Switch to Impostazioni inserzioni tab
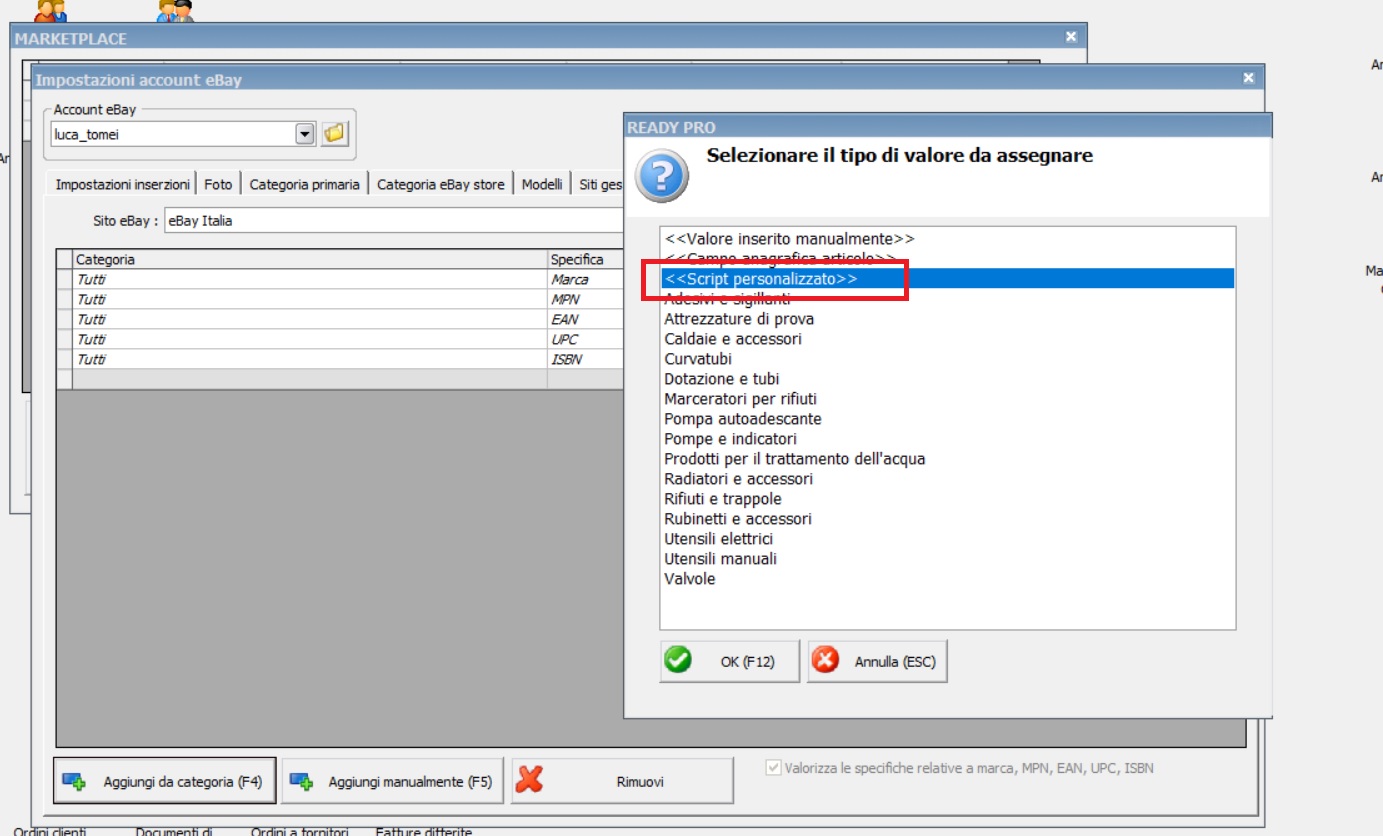Image resolution: width=1383 pixels, height=836 pixels. click(122, 184)
